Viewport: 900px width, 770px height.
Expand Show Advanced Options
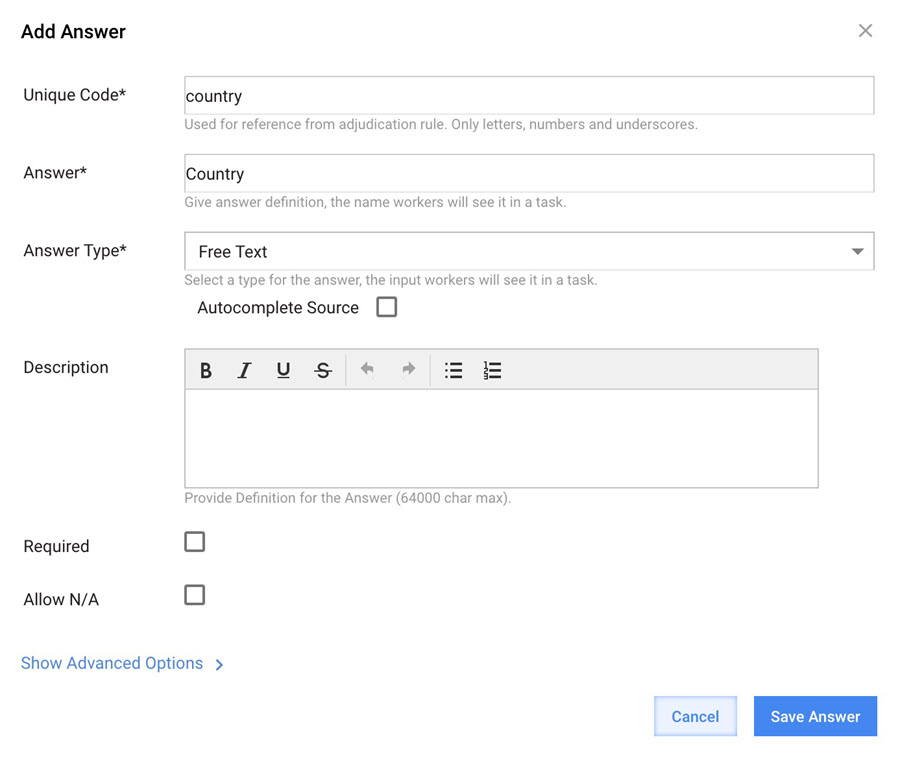(x=122, y=663)
